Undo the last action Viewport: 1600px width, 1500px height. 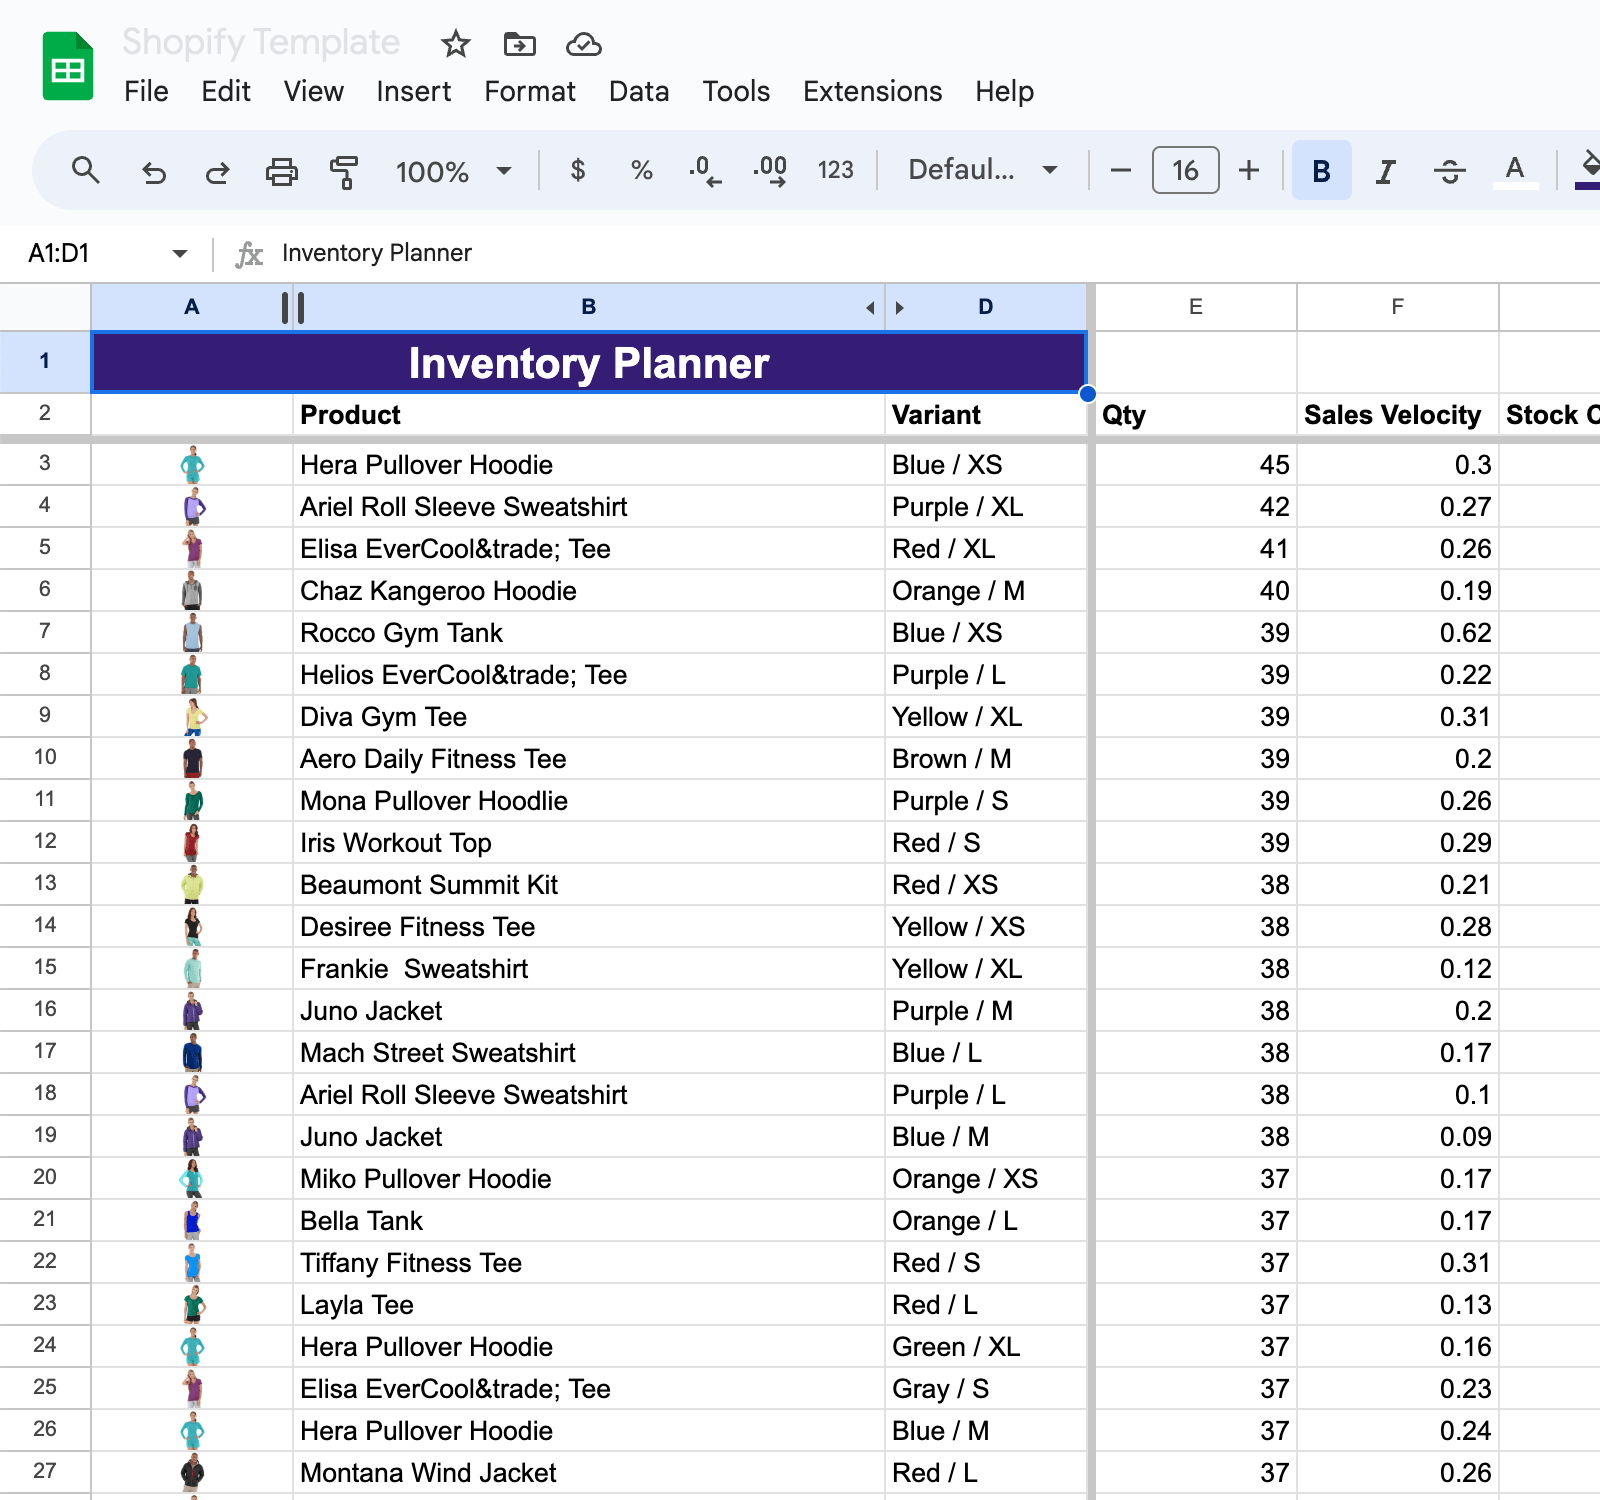click(153, 171)
